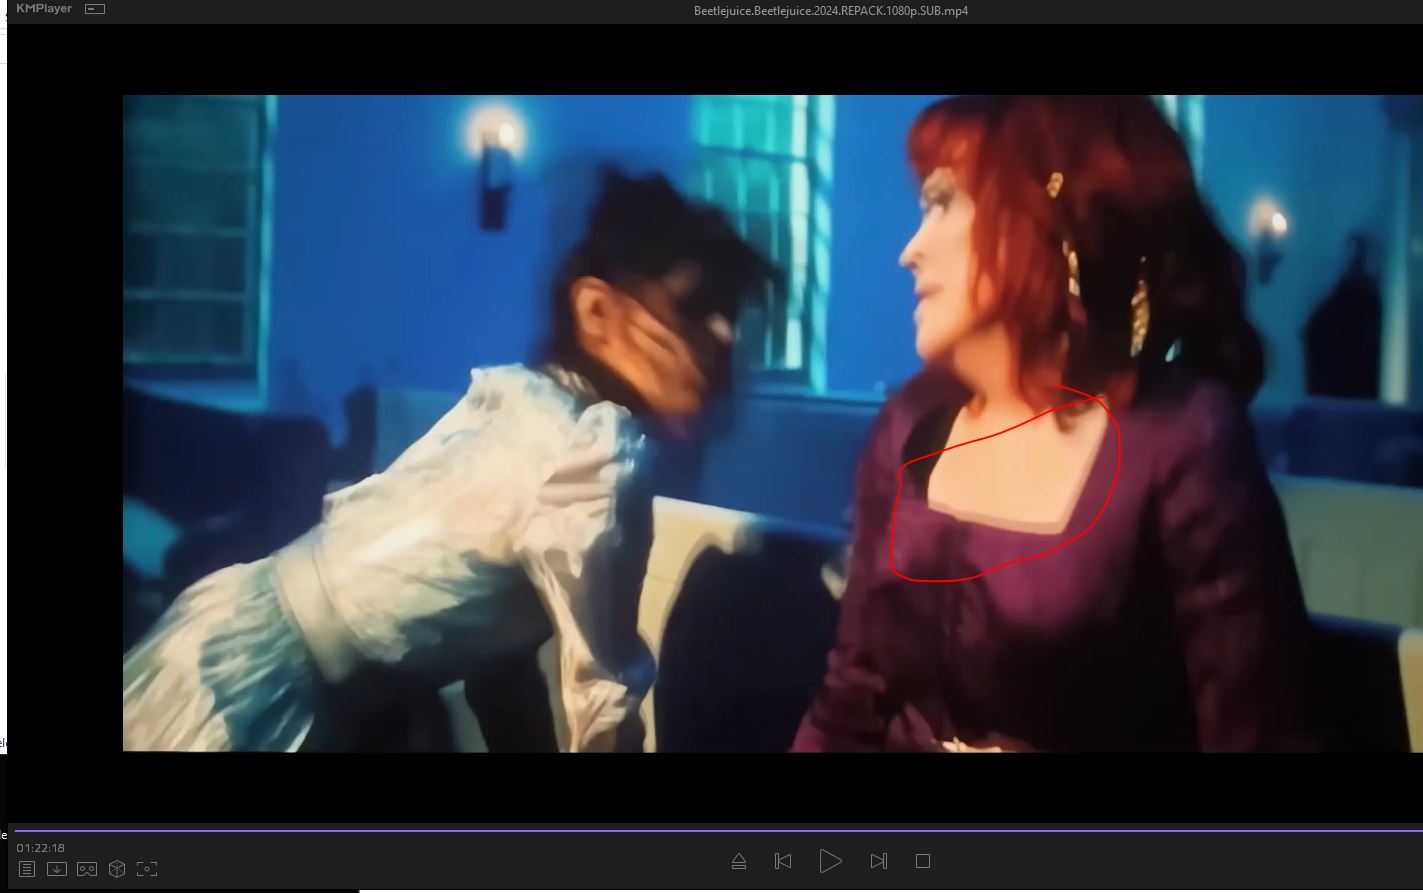Image resolution: width=1423 pixels, height=893 pixels.
Task: Toggle the compact mode icon beside KMPlayer
Action: pyautogui.click(x=95, y=9)
